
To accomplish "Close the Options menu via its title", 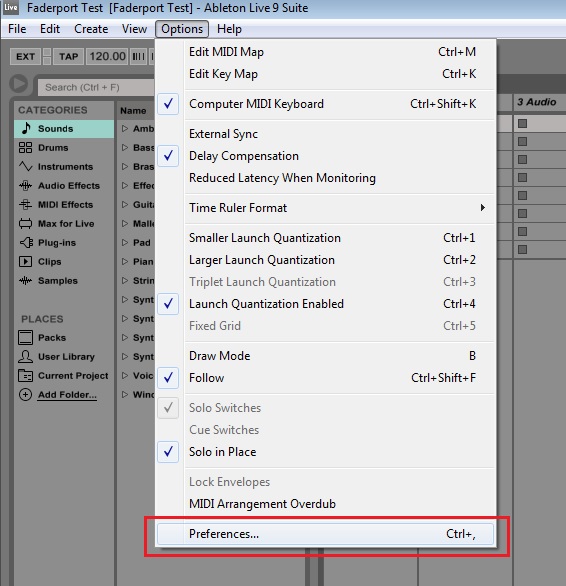I will tap(182, 29).
